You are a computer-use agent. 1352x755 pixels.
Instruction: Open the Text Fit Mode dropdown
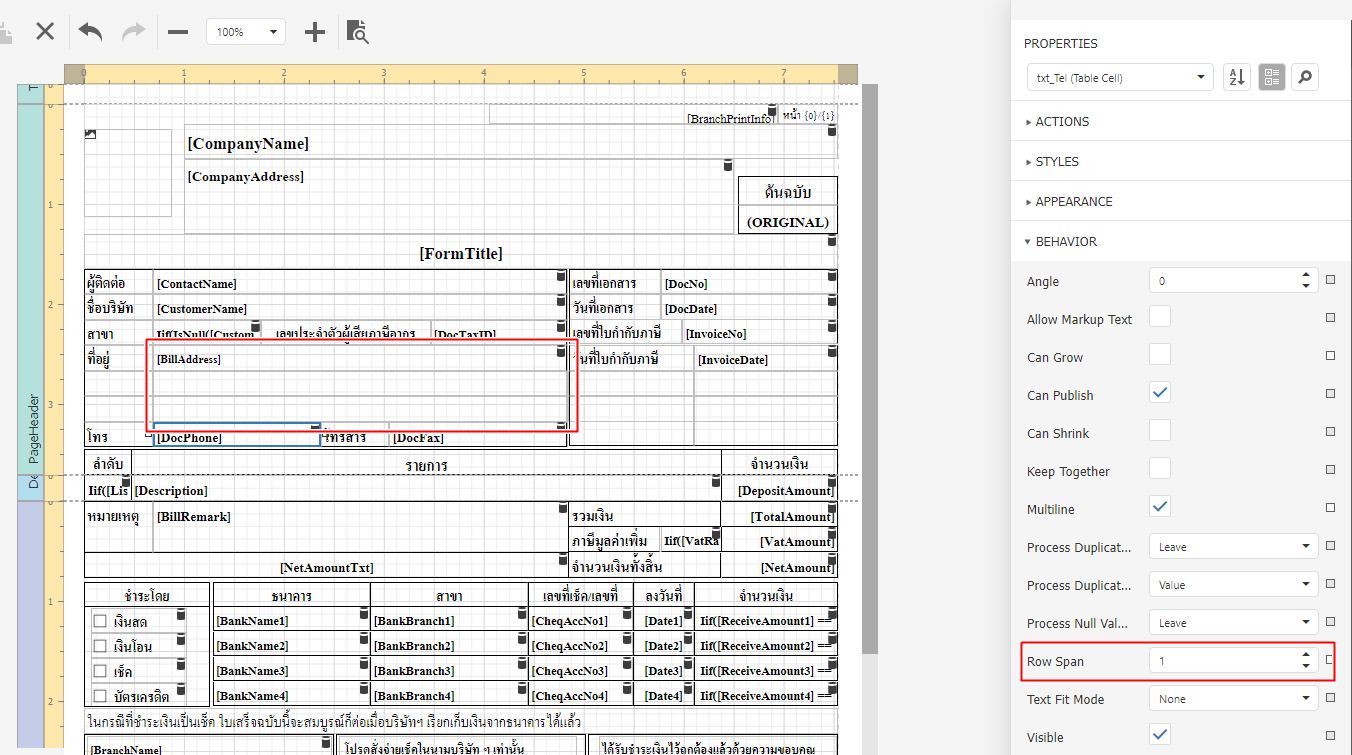tap(1233, 699)
